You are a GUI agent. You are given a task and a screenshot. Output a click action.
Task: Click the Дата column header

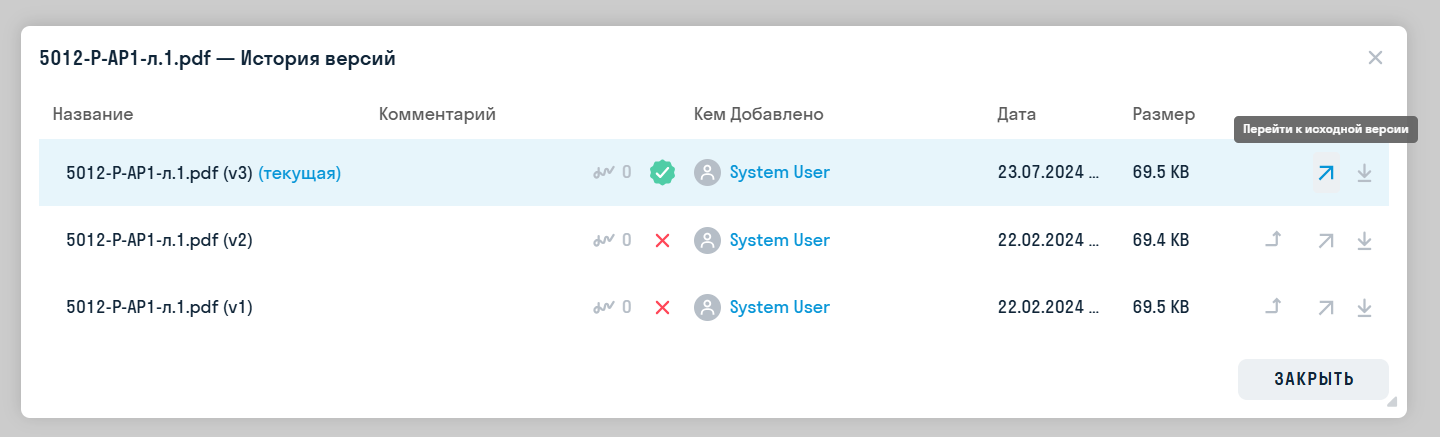point(1016,114)
